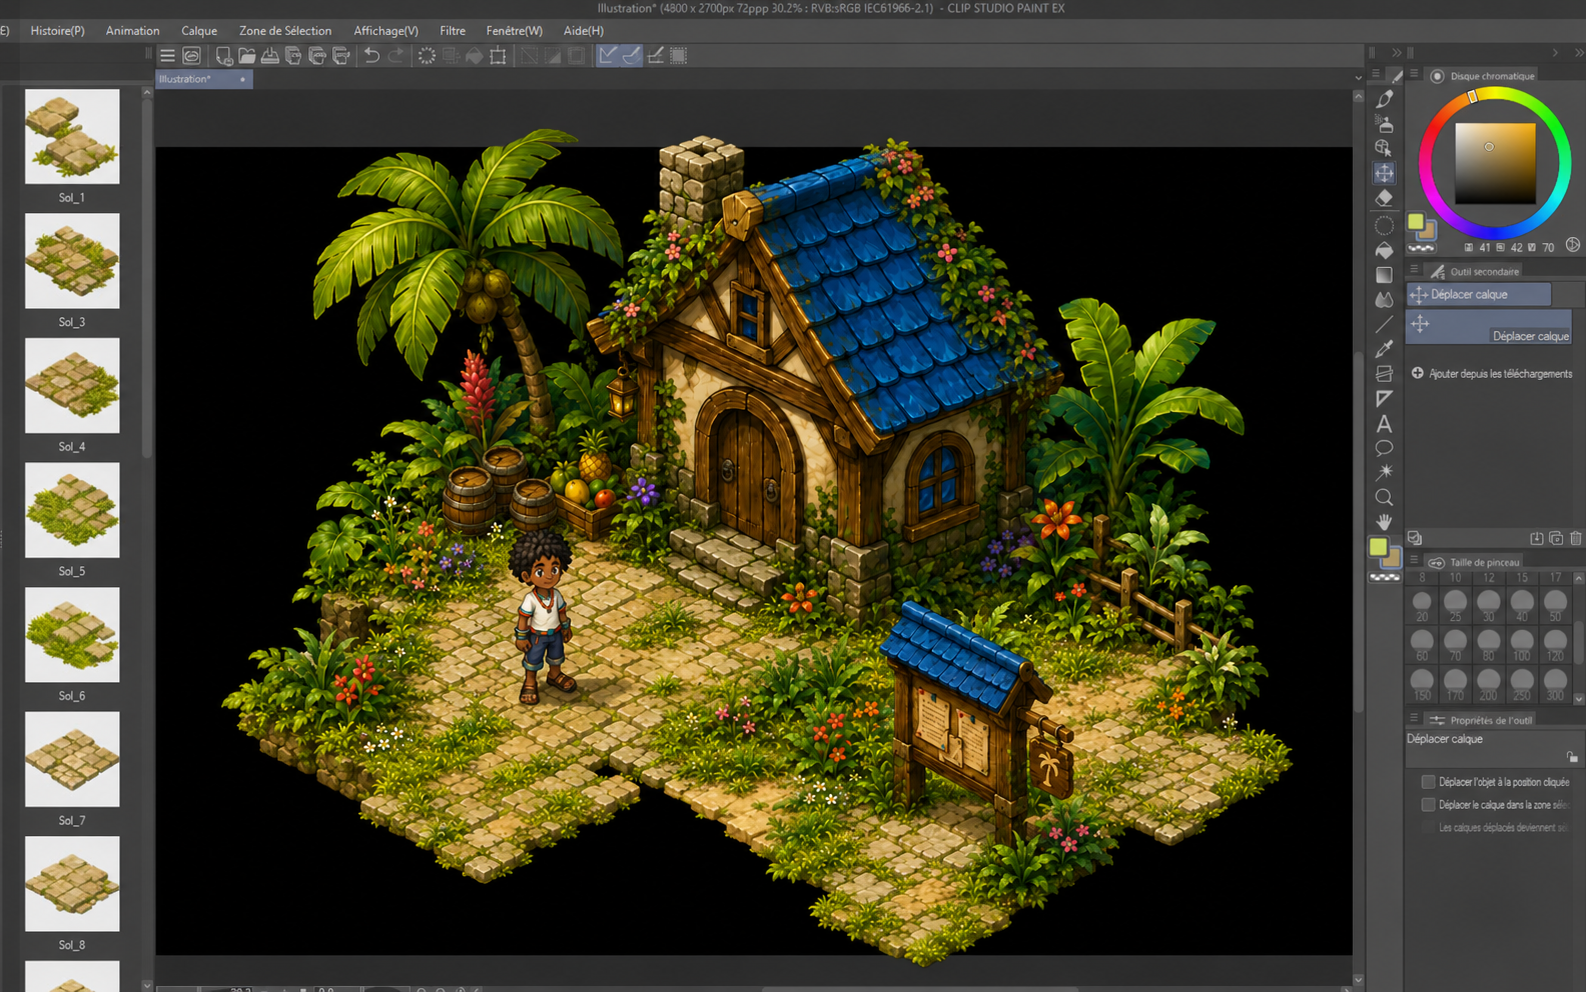1586x992 pixels.
Task: Collapse the right-edge dock with double chevron
Action: click(x=1579, y=53)
